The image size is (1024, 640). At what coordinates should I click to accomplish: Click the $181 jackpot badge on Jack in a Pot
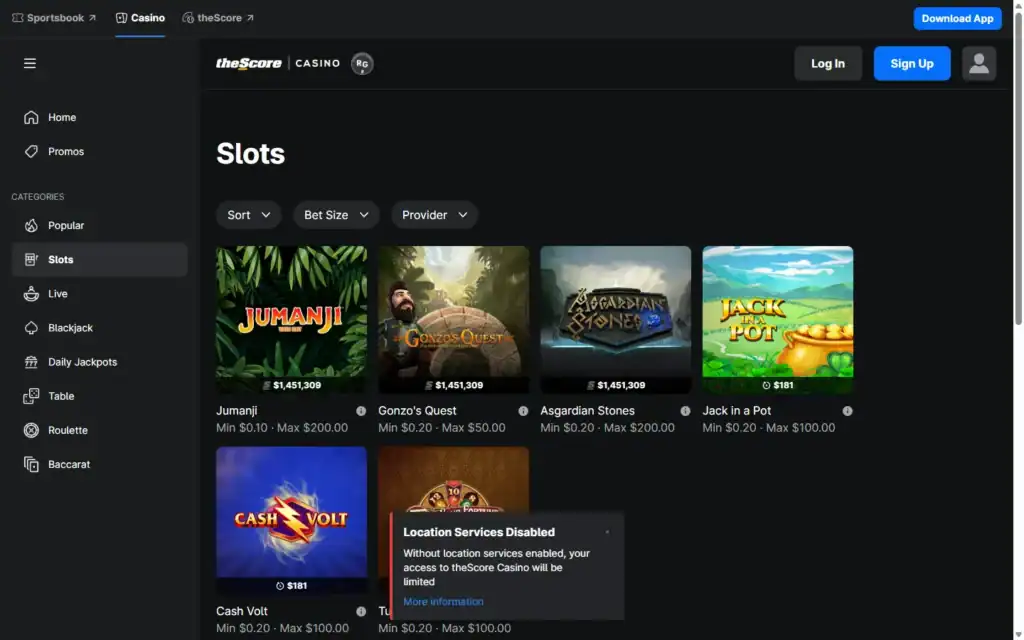(x=777, y=385)
